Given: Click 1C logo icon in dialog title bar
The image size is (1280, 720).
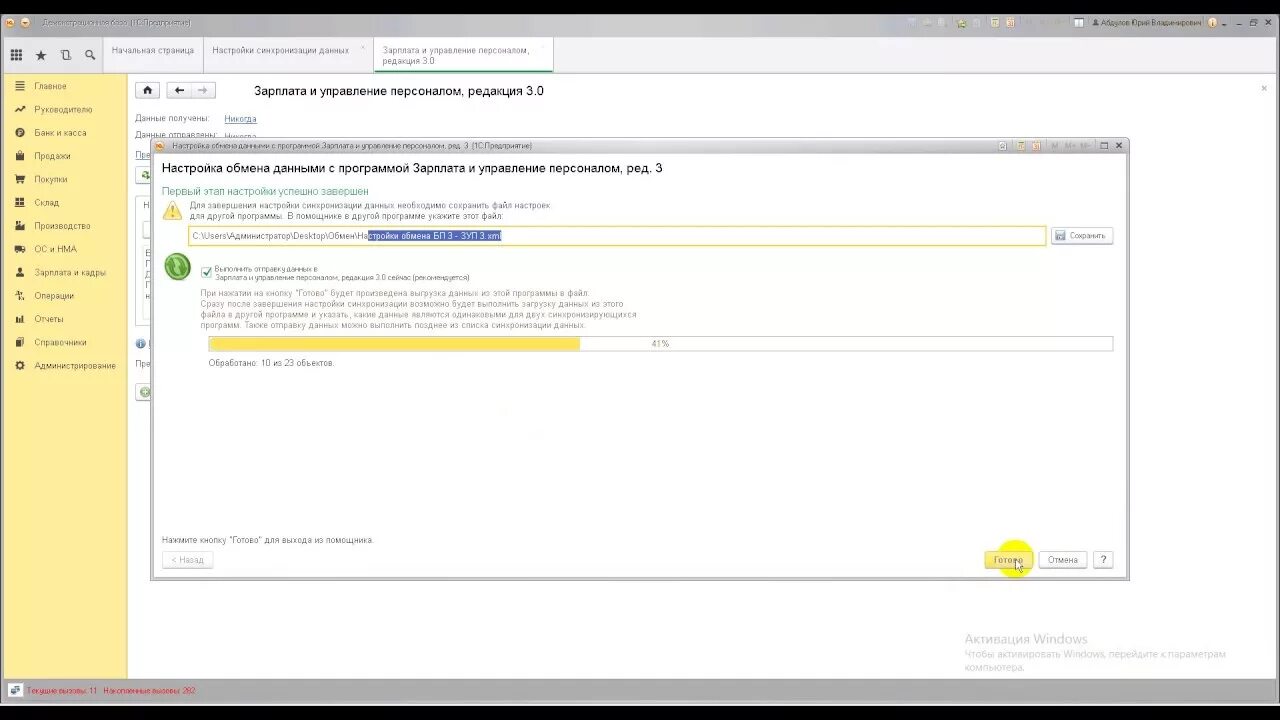Looking at the screenshot, I should coord(160,146).
